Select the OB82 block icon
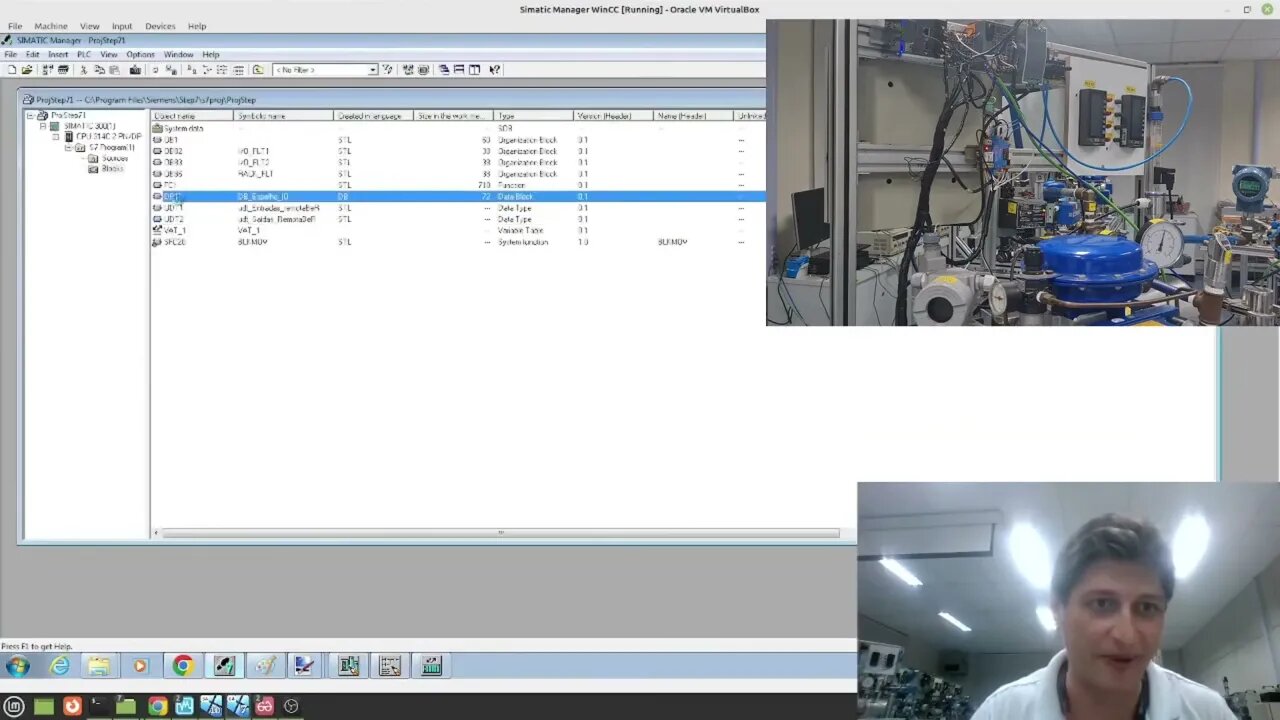The width and height of the screenshot is (1280, 720). coord(157,151)
